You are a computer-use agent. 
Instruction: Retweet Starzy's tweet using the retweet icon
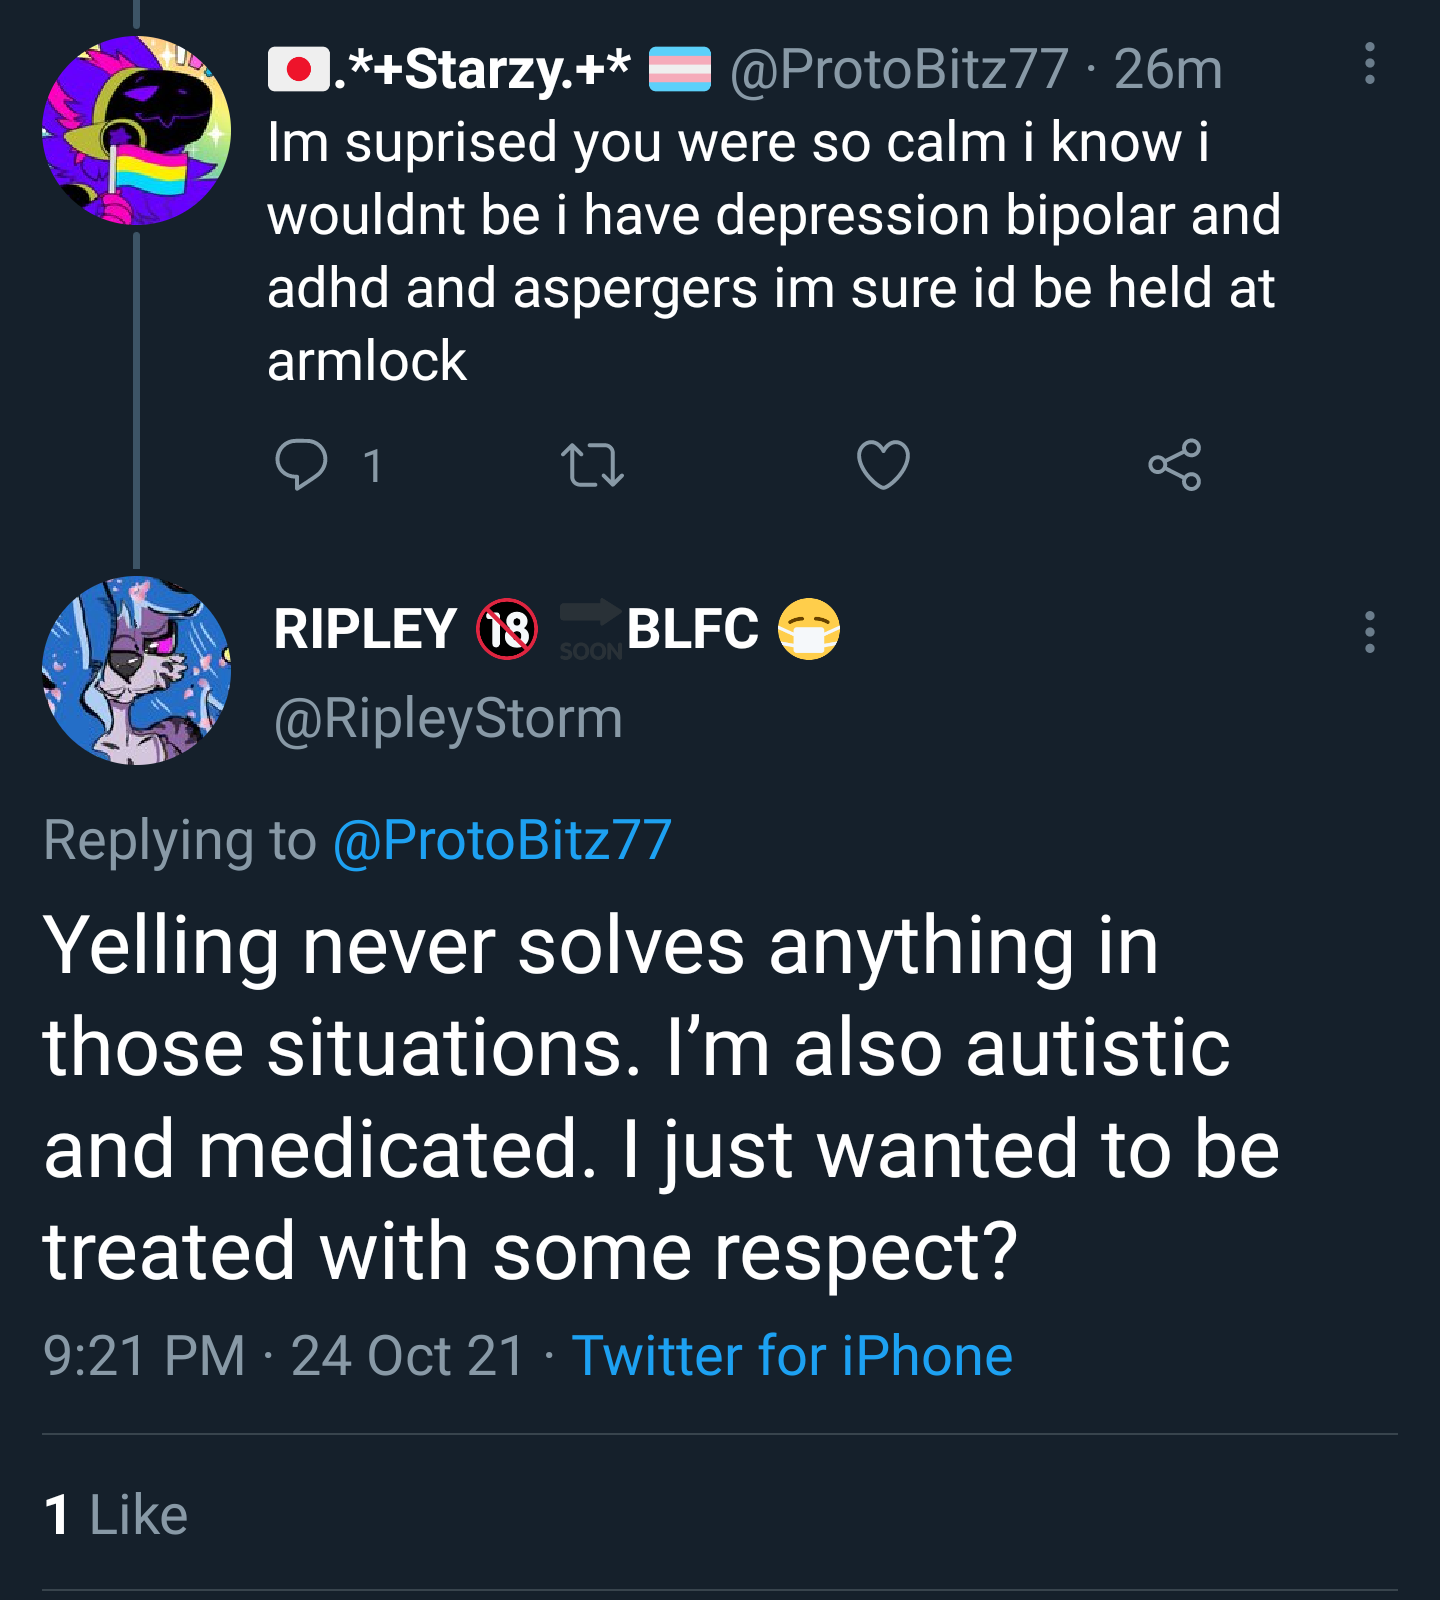[x=592, y=466]
